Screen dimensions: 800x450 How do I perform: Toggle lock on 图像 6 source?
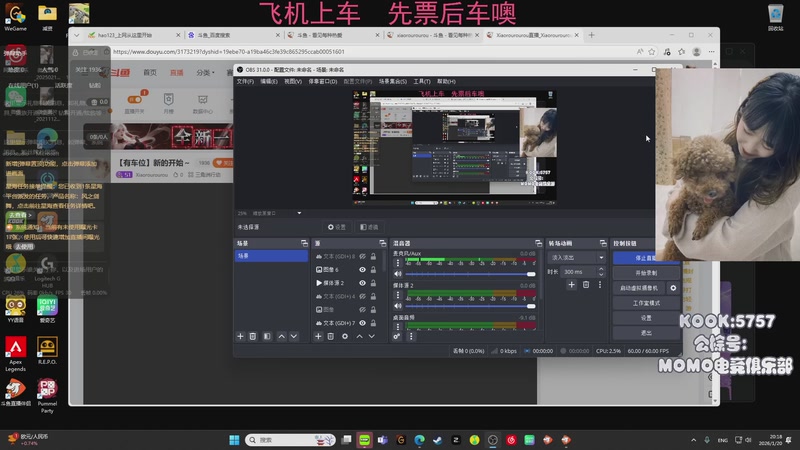point(373,269)
